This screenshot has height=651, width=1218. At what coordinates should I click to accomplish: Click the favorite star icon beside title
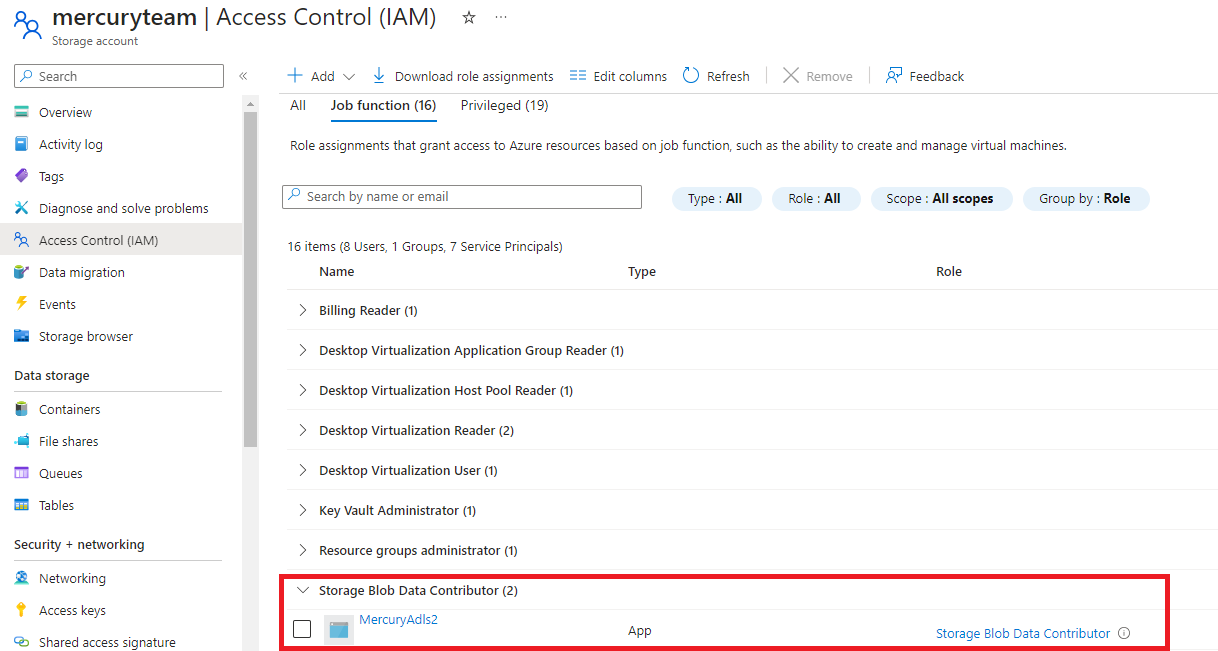click(469, 18)
